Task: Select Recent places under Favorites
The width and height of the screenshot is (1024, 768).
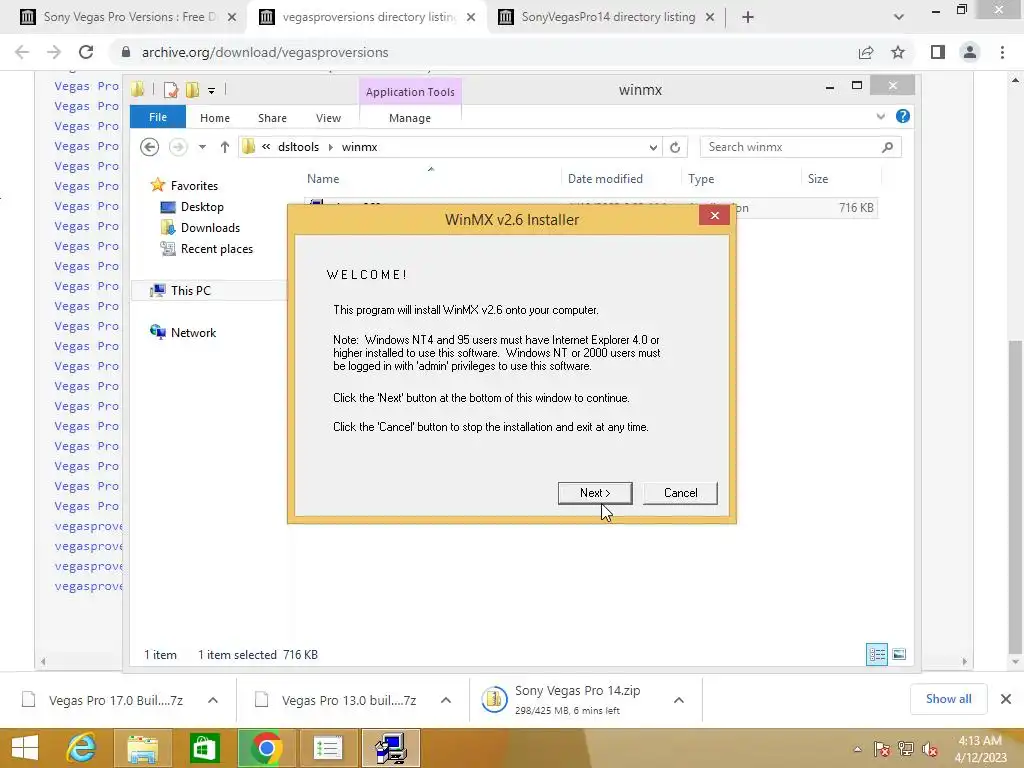Action: coord(217,249)
